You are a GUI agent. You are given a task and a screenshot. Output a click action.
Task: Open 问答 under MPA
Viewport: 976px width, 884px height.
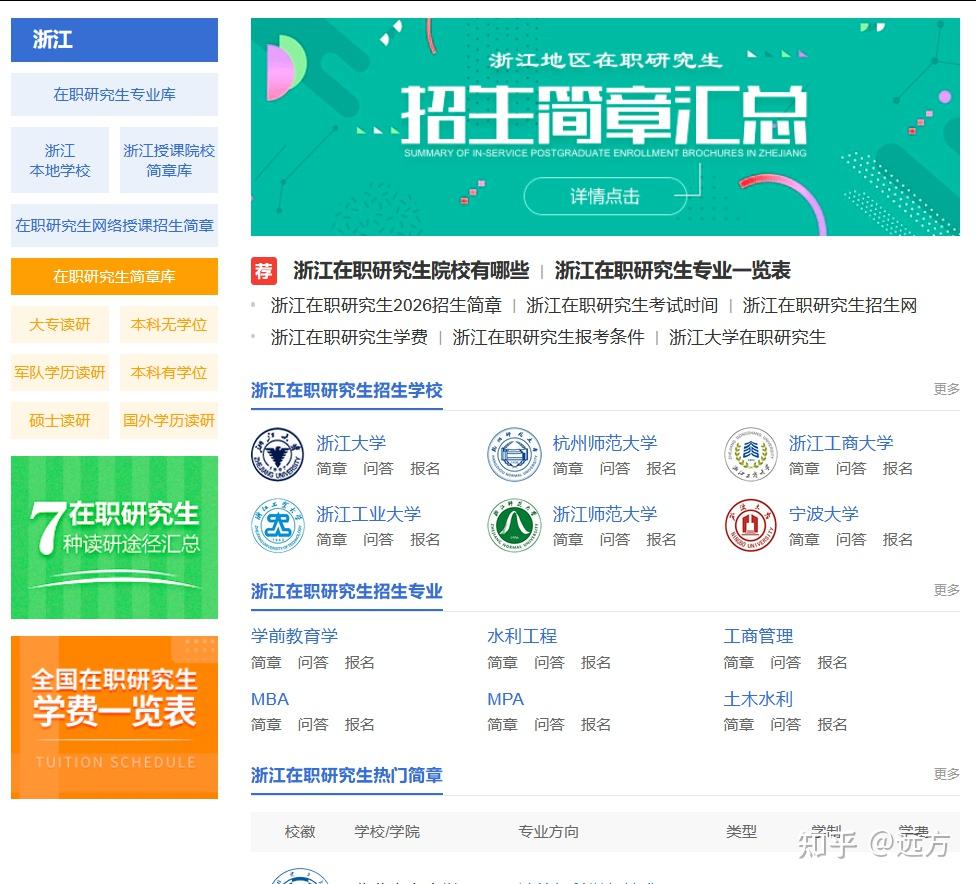(549, 725)
